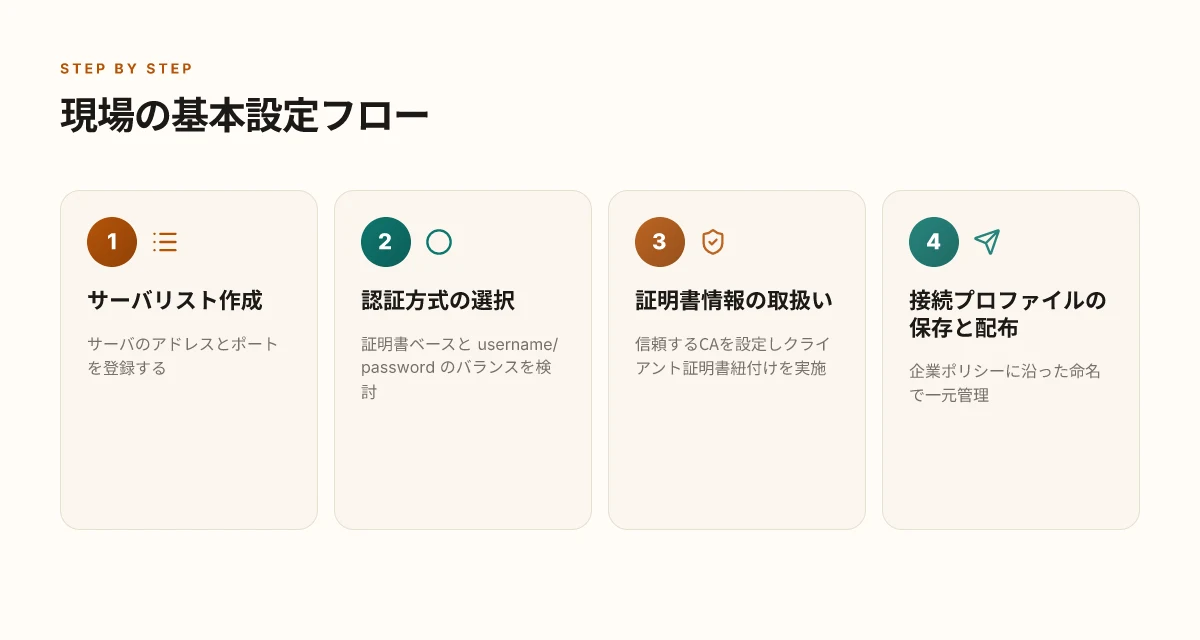Click the teal number 2 badge
Image resolution: width=1200 pixels, height=640 pixels.
pos(386,242)
